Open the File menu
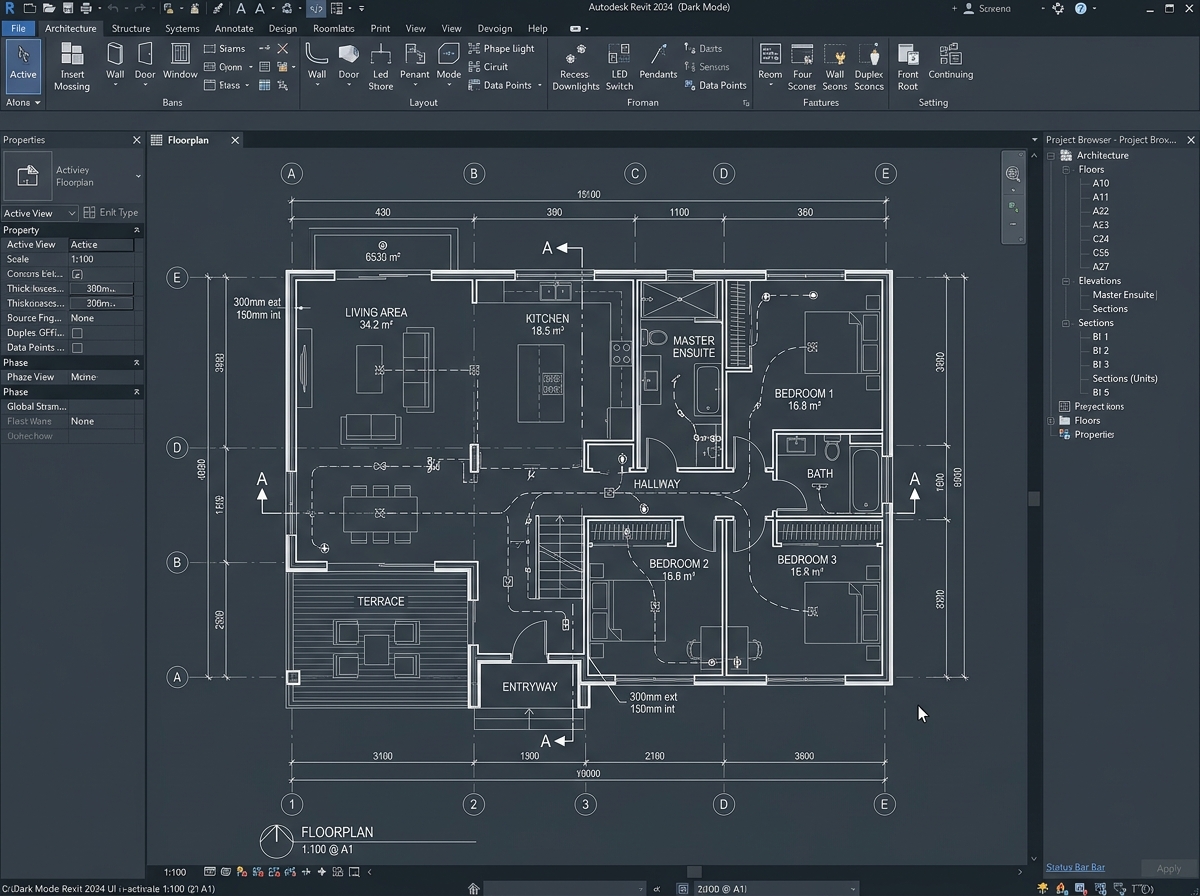Image resolution: width=1200 pixels, height=896 pixels. coord(18,29)
